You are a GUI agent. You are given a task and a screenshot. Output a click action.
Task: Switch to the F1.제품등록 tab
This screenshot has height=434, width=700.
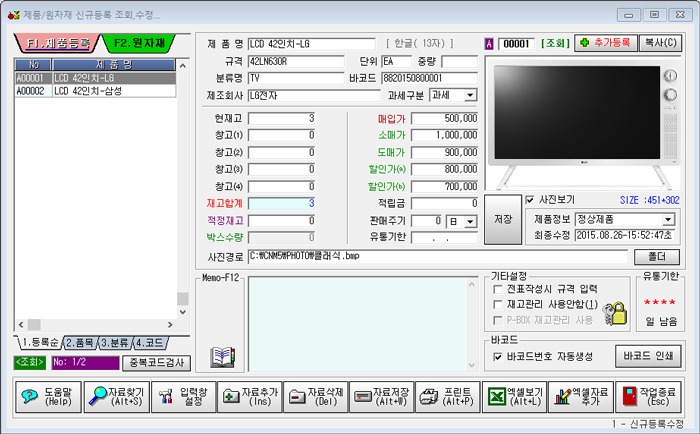click(x=58, y=43)
